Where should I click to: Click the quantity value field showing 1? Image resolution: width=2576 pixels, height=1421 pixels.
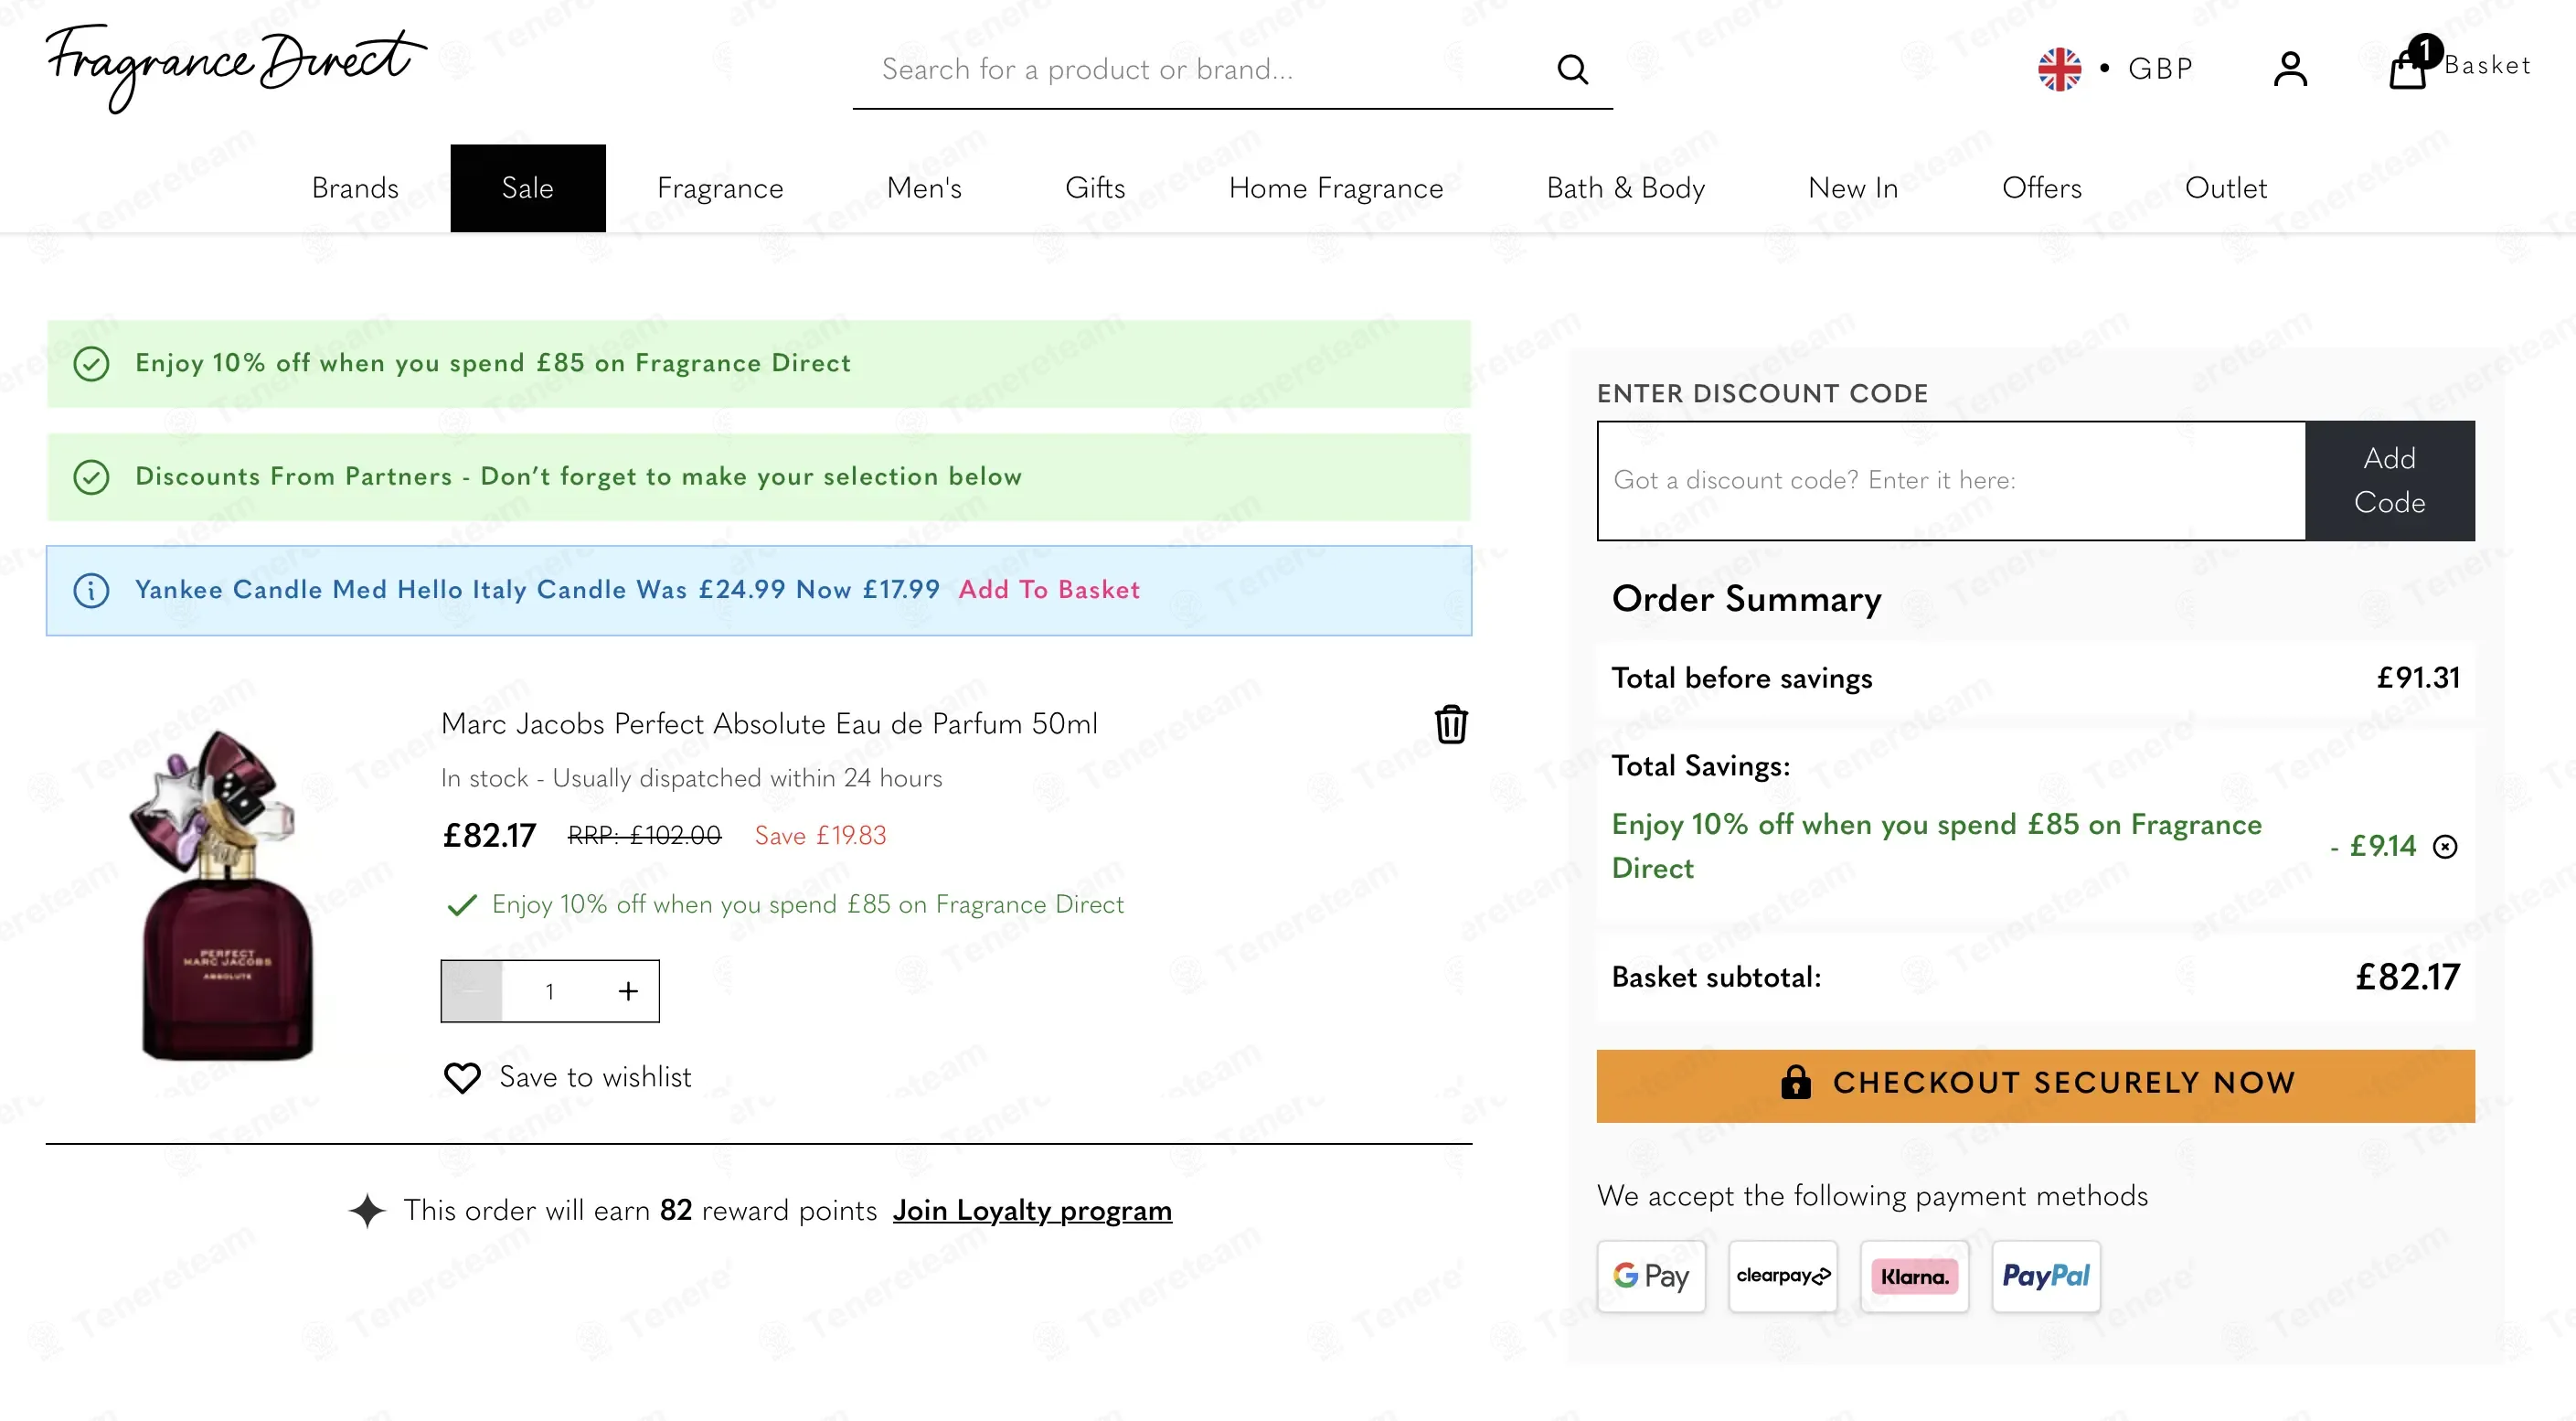point(550,991)
